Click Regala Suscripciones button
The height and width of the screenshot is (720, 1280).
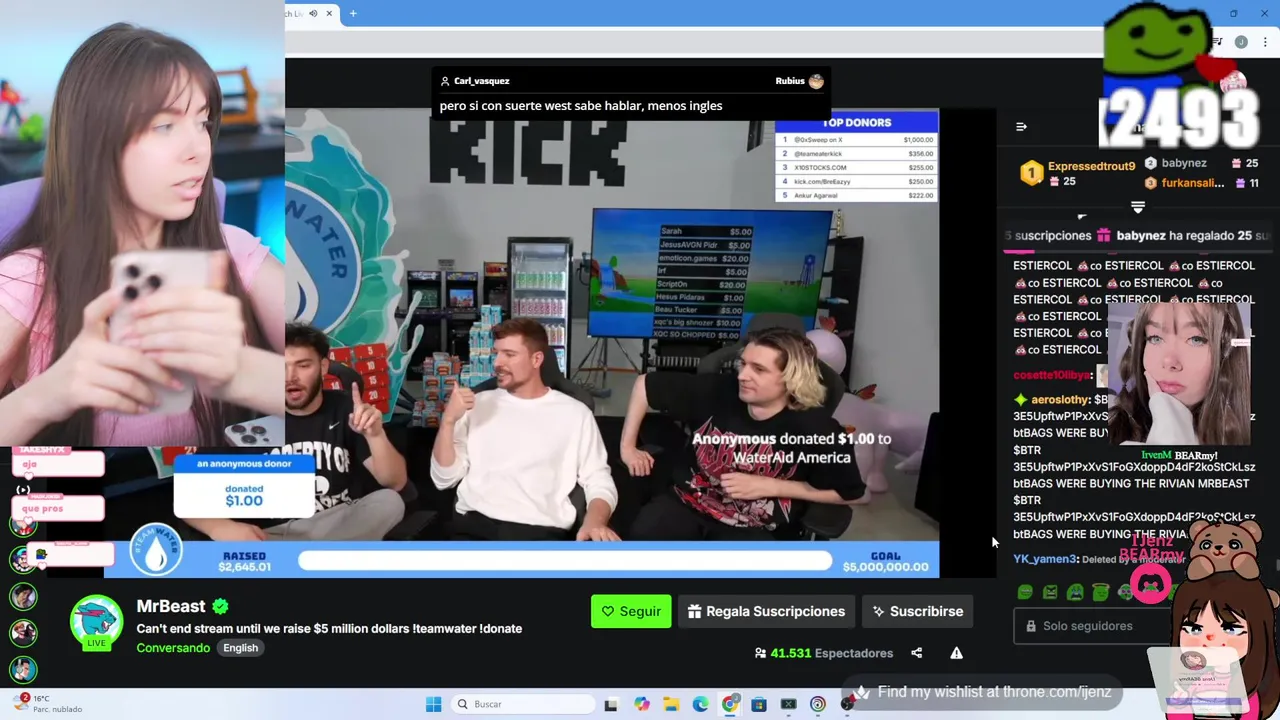[x=767, y=611]
